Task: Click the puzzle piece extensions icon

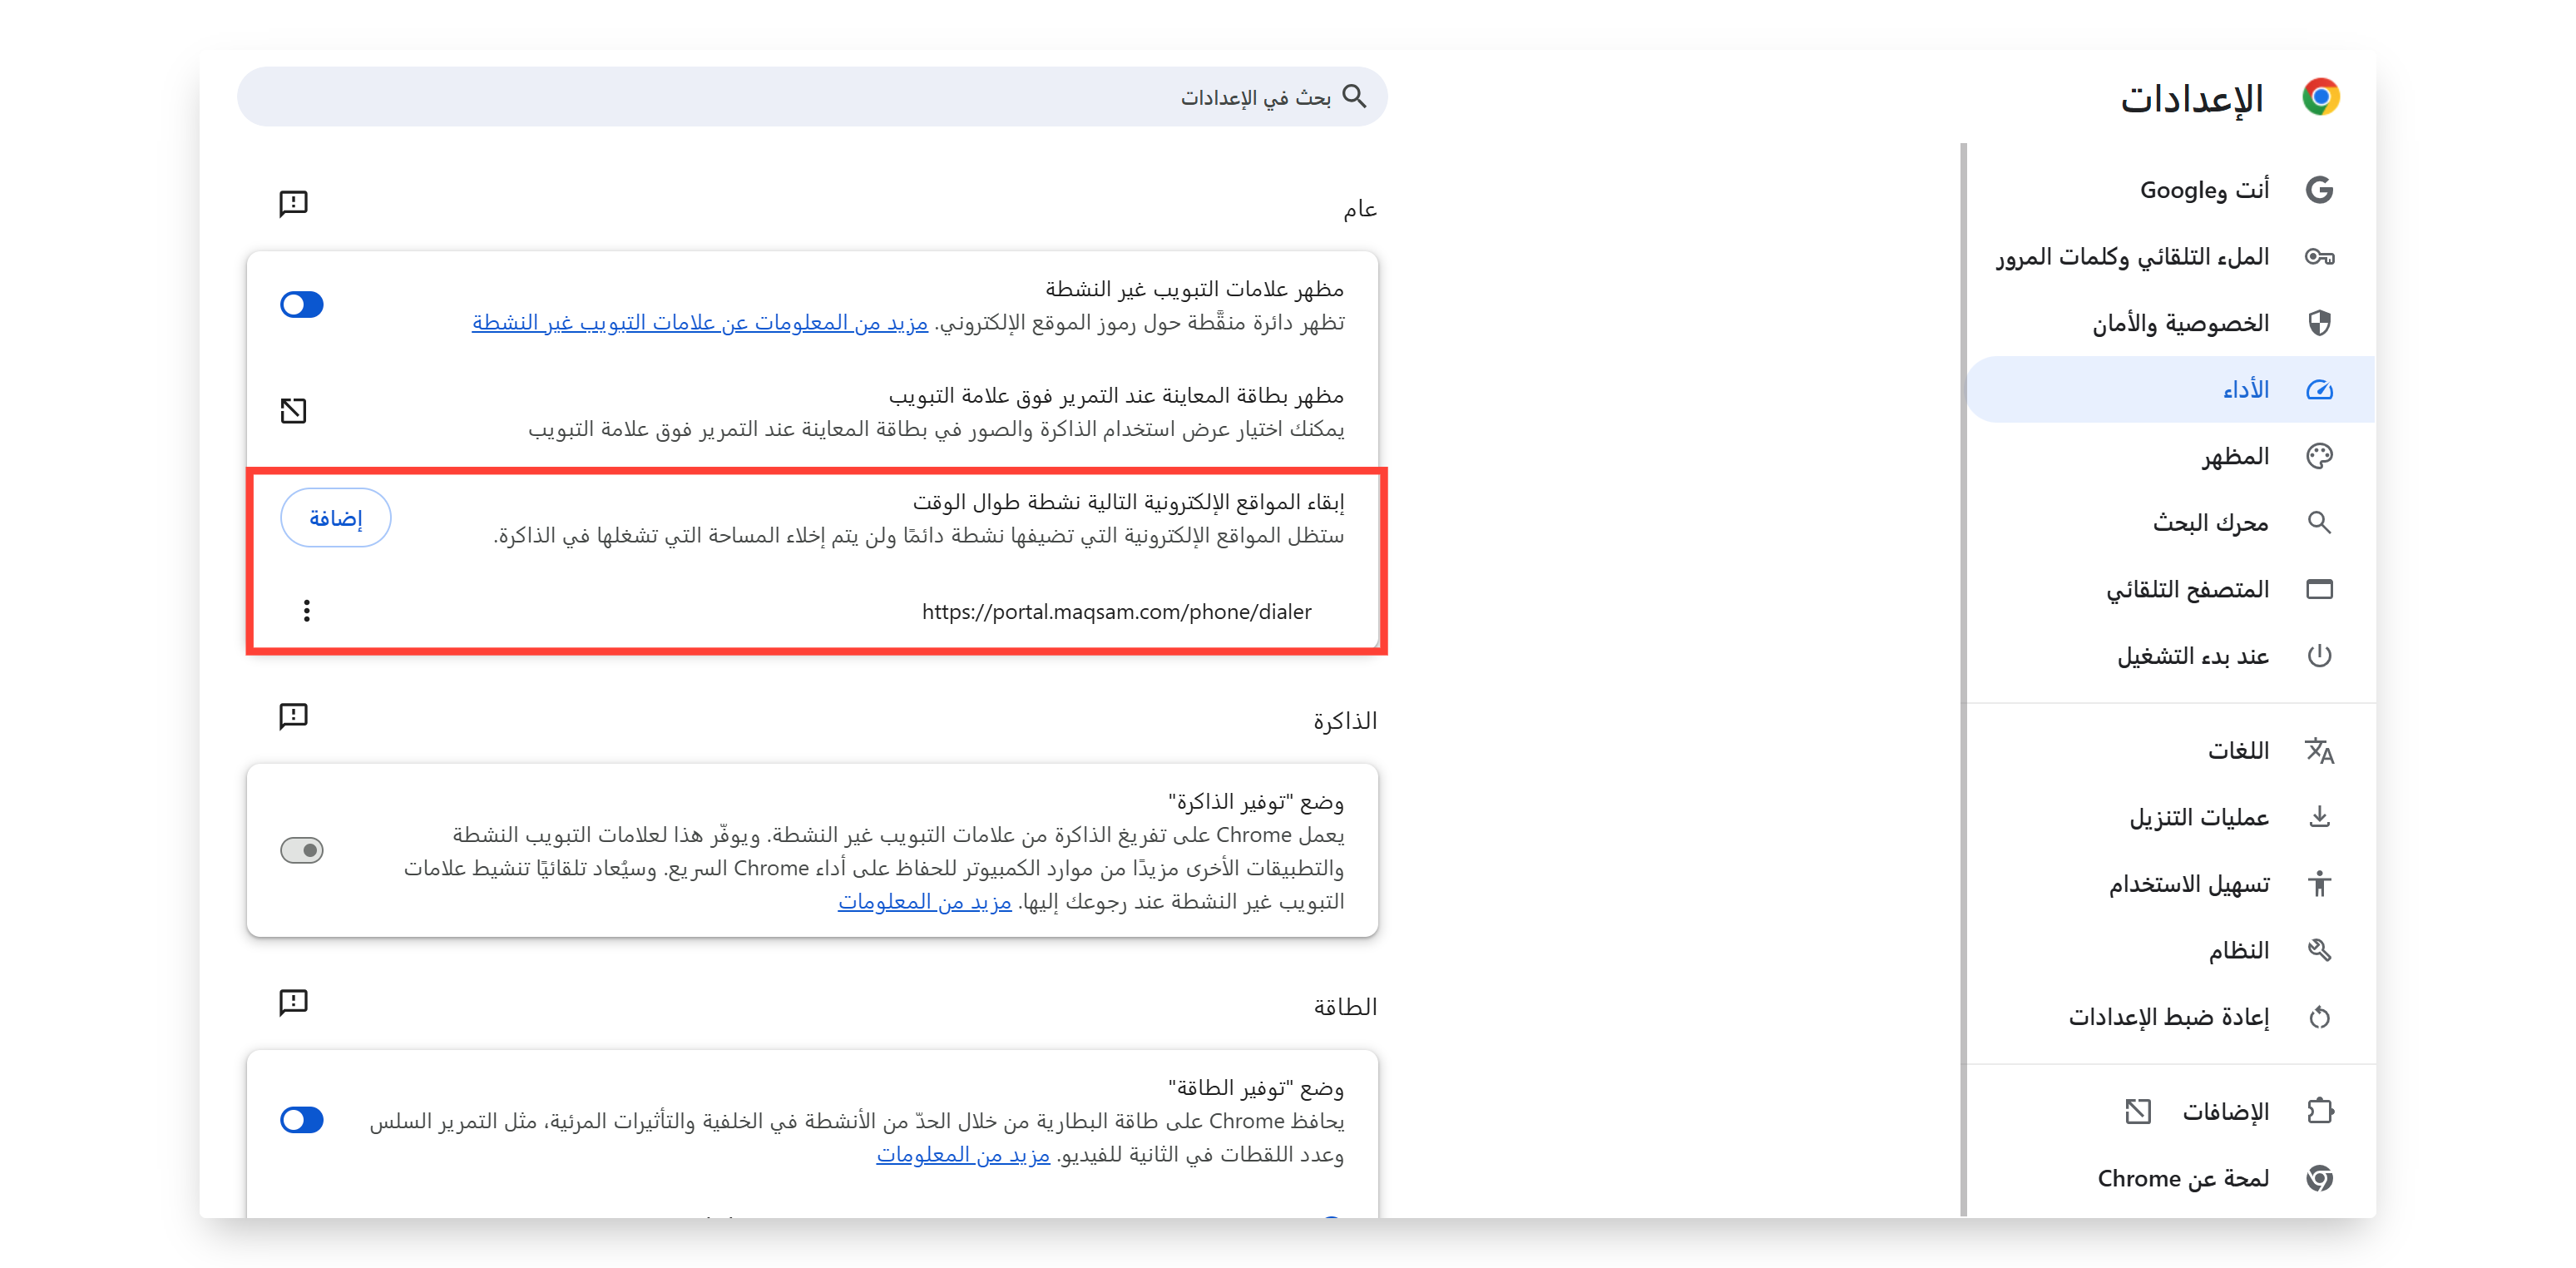Action: pos(2319,1111)
